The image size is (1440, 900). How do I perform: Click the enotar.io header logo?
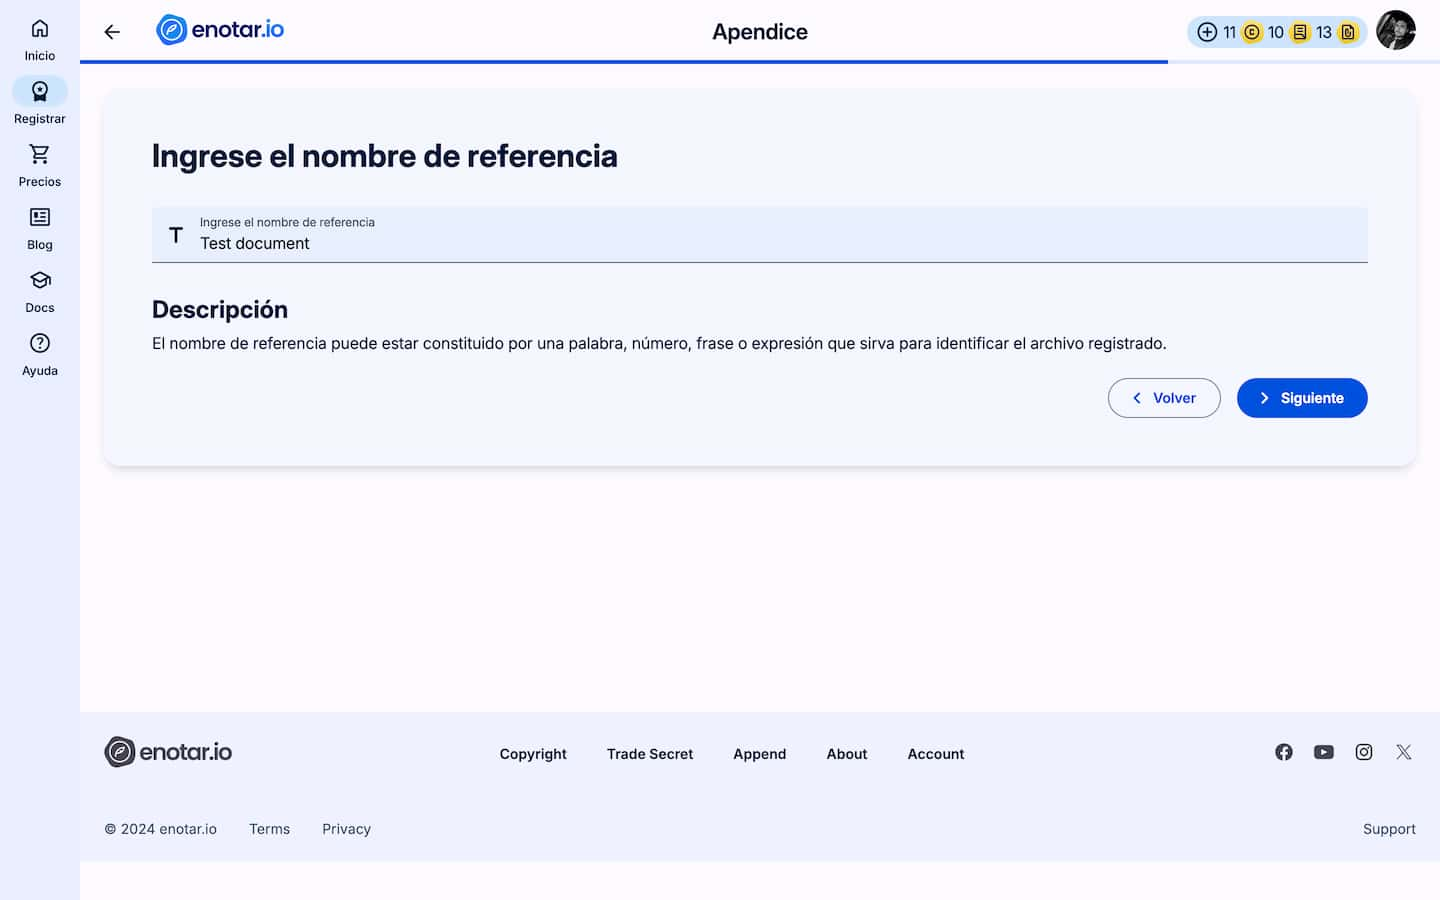click(x=220, y=30)
